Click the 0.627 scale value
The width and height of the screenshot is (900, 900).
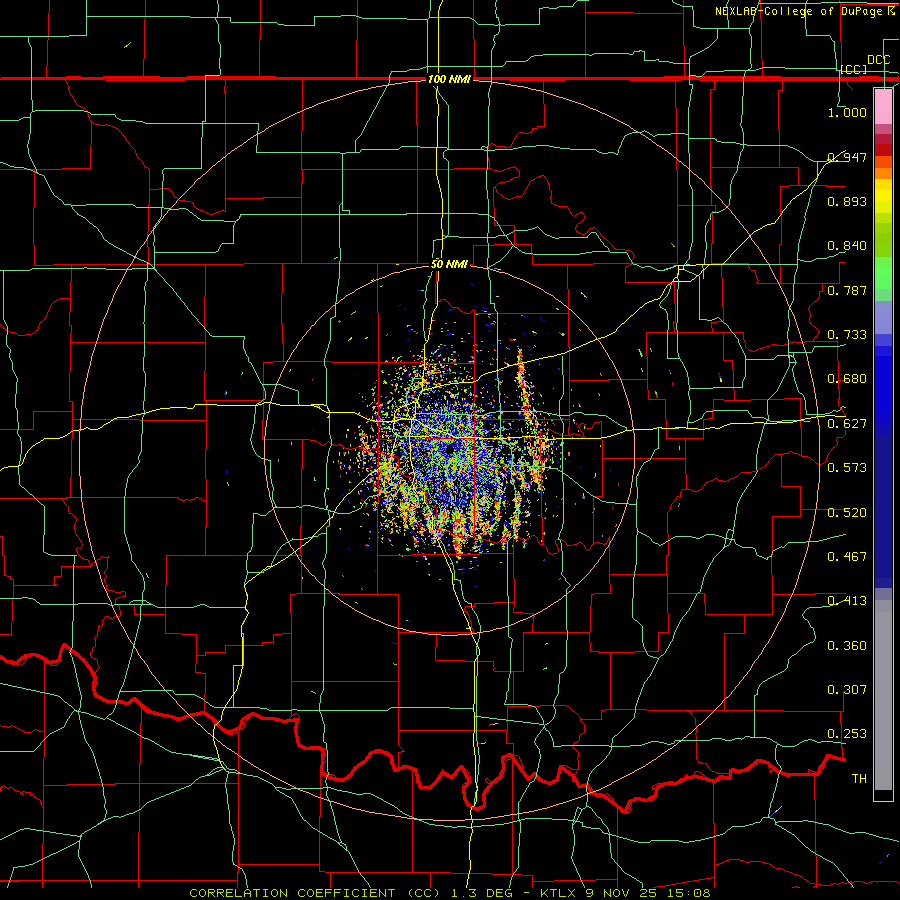[x=847, y=423]
